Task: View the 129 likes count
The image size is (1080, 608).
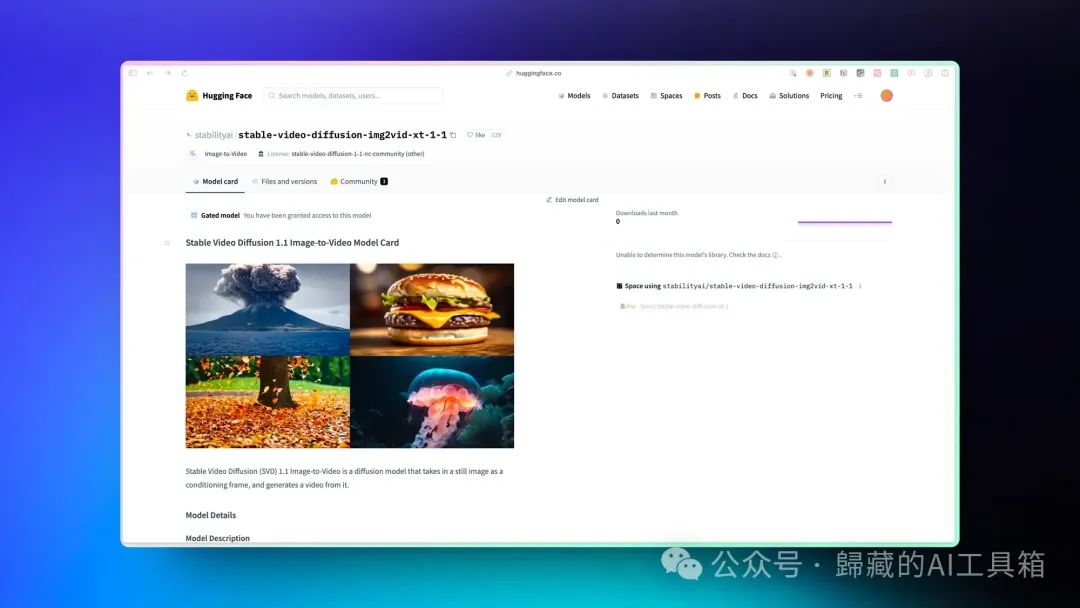Action: (496, 135)
